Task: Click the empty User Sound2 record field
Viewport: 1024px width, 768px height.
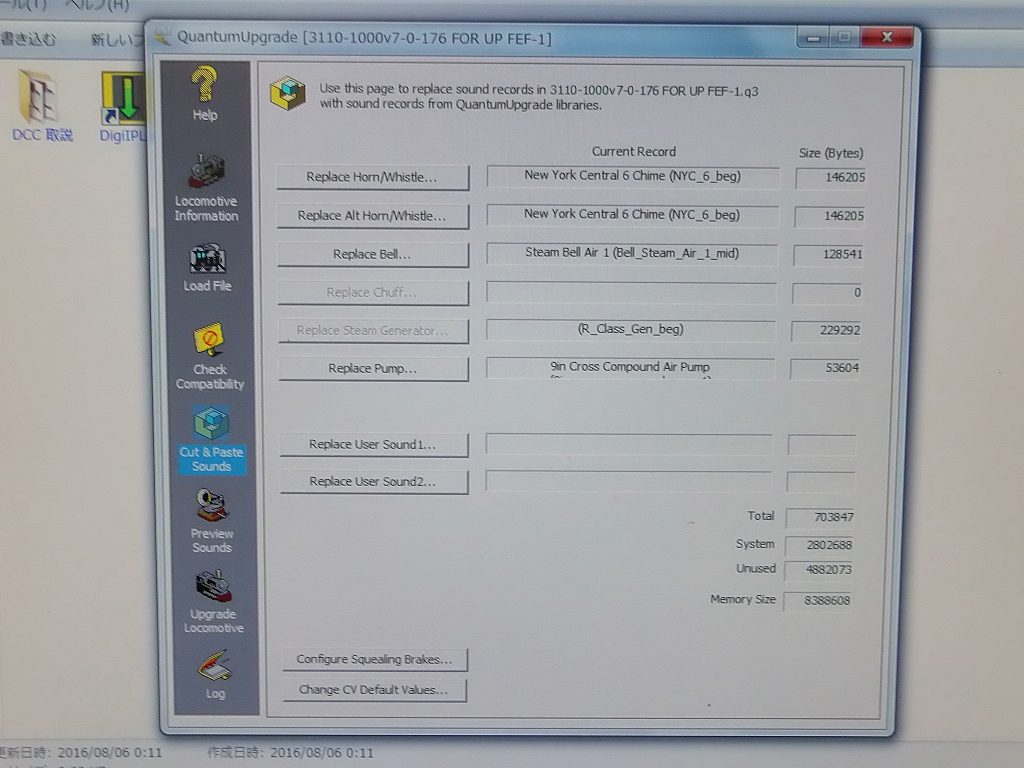Action: coord(628,481)
